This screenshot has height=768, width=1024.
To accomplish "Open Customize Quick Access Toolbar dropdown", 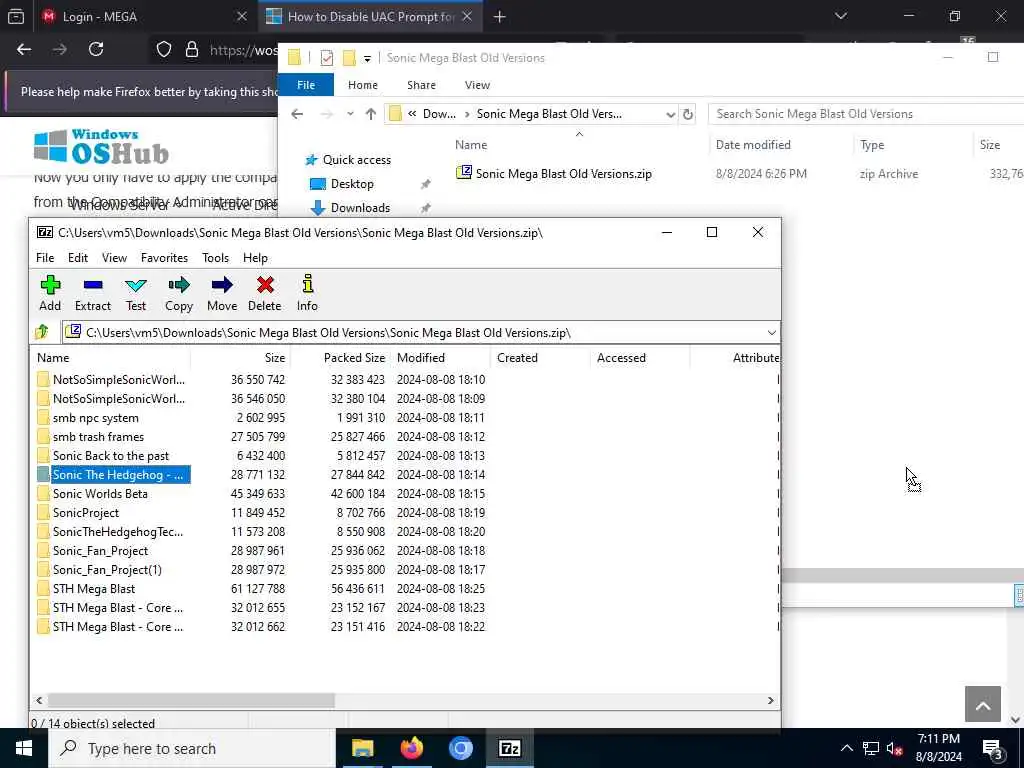I will [x=368, y=58].
